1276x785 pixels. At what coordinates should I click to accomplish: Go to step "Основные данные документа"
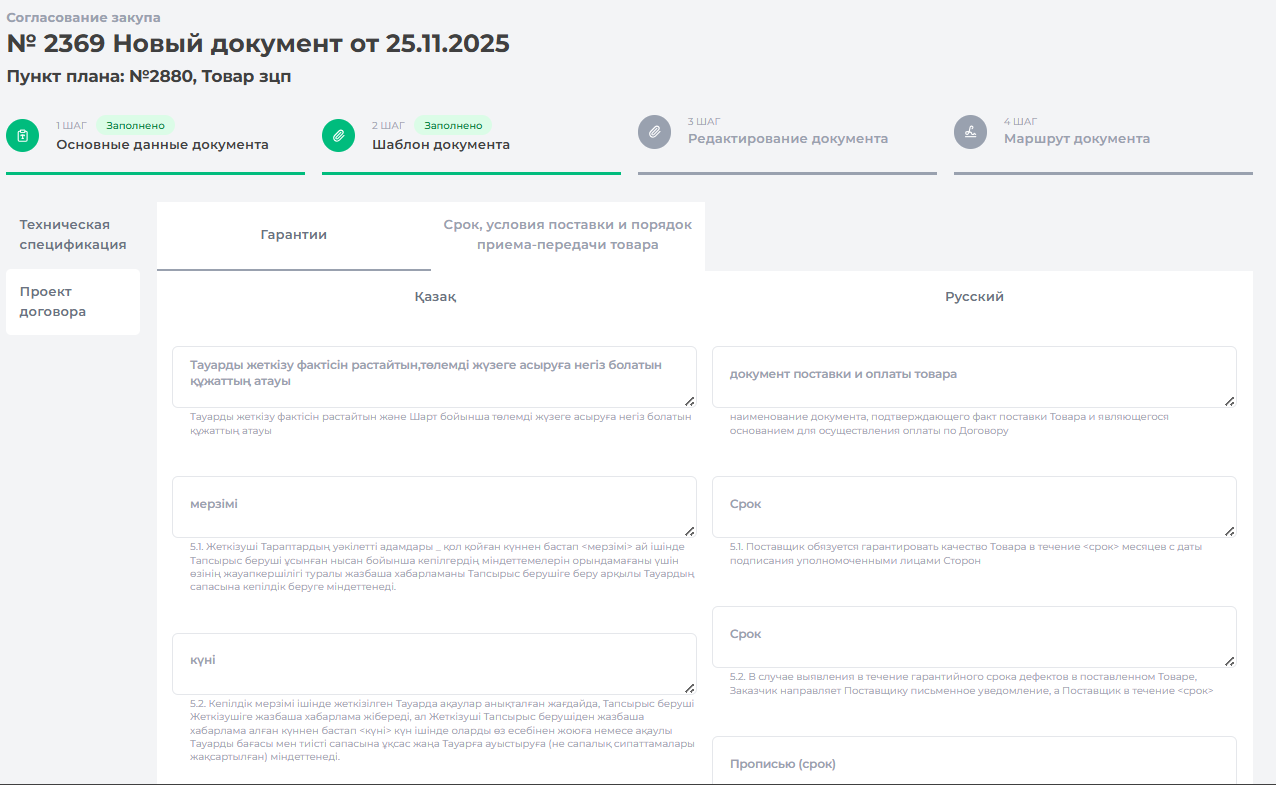pyautogui.click(x=162, y=145)
